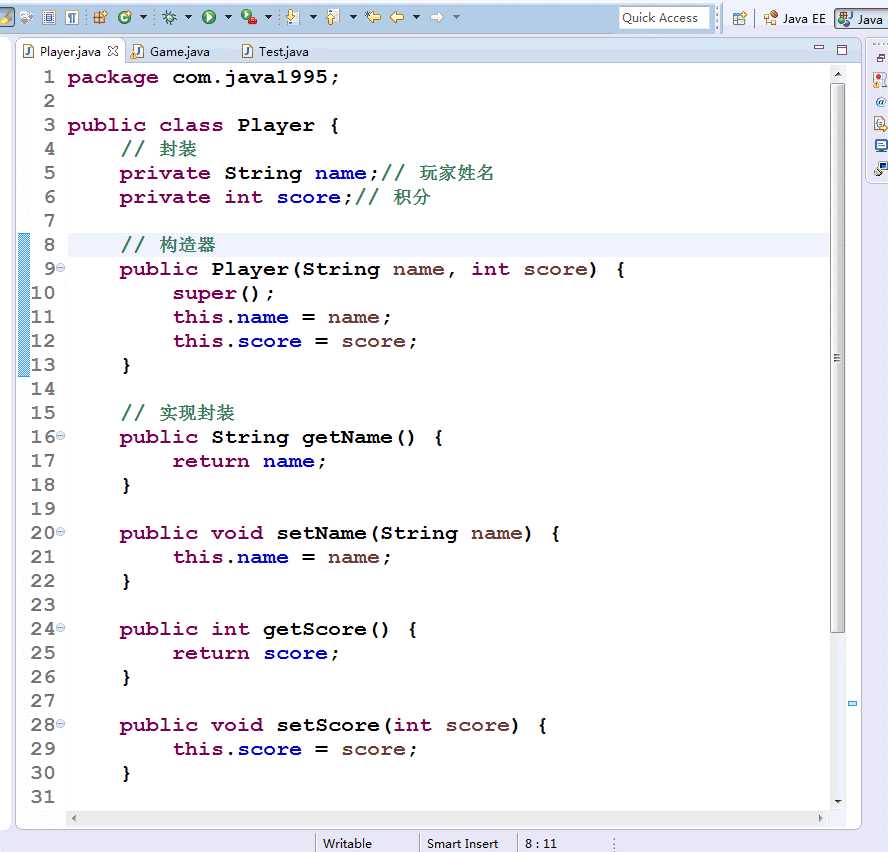Click the Run External Tools icon
Viewport: 888px width, 852px height.
pos(249,18)
